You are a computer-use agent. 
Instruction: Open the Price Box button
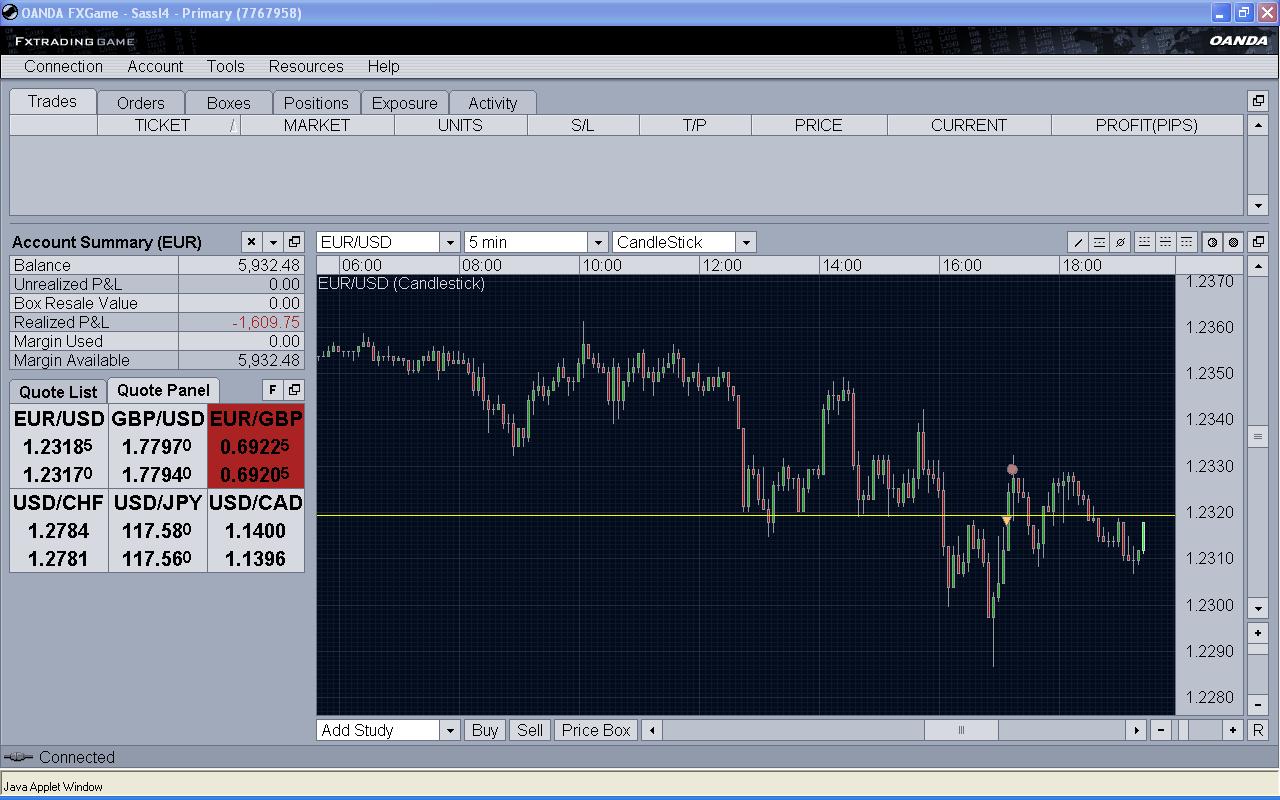click(596, 730)
